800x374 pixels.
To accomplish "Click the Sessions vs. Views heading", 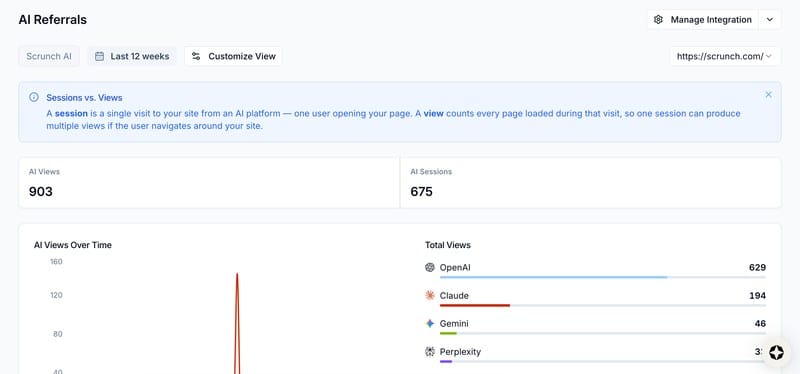I will point(84,97).
